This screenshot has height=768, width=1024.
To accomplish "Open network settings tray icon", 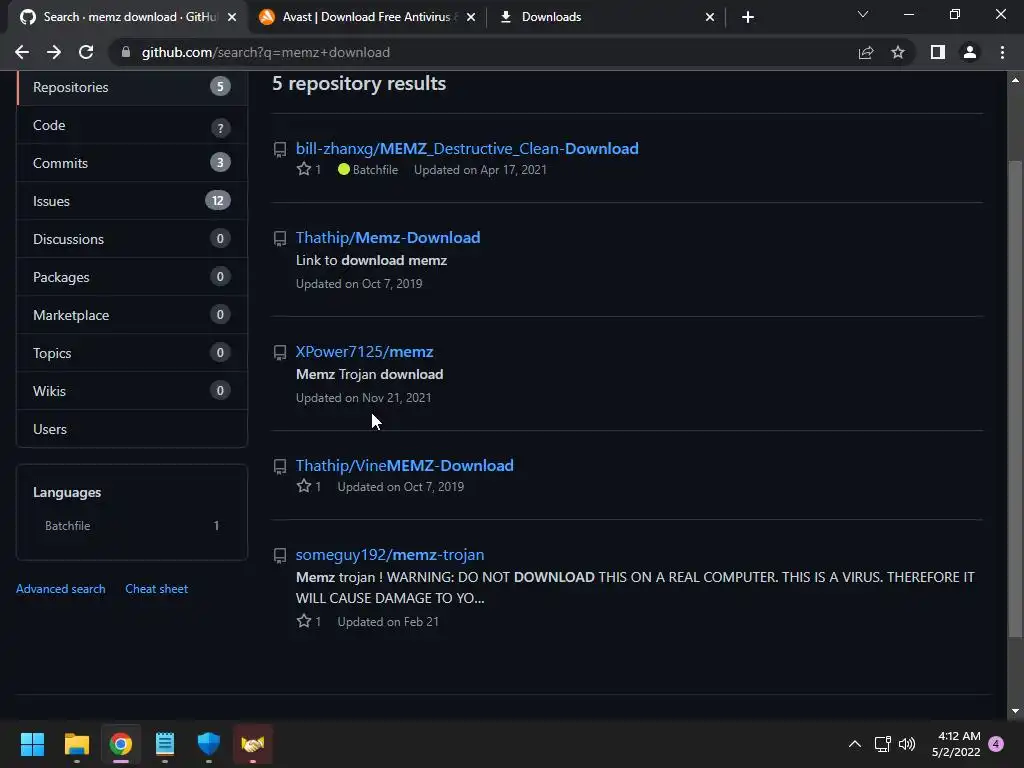I will [882, 744].
